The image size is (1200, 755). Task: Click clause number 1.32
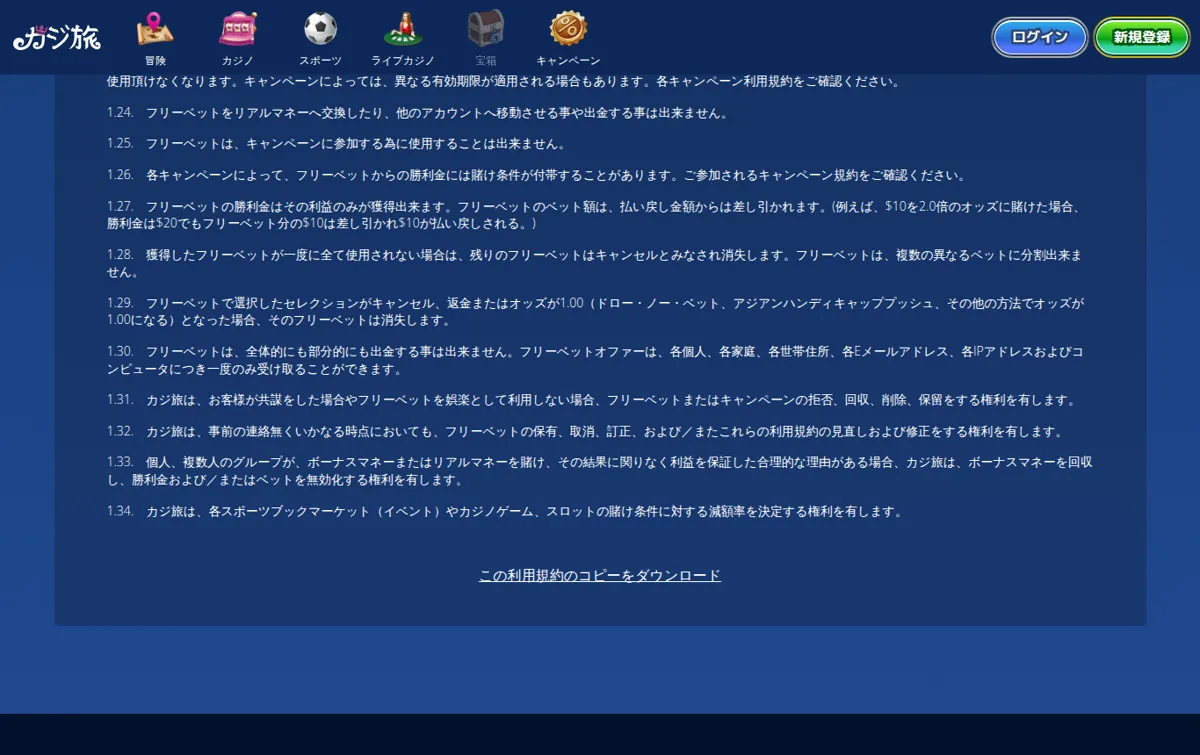click(120, 432)
